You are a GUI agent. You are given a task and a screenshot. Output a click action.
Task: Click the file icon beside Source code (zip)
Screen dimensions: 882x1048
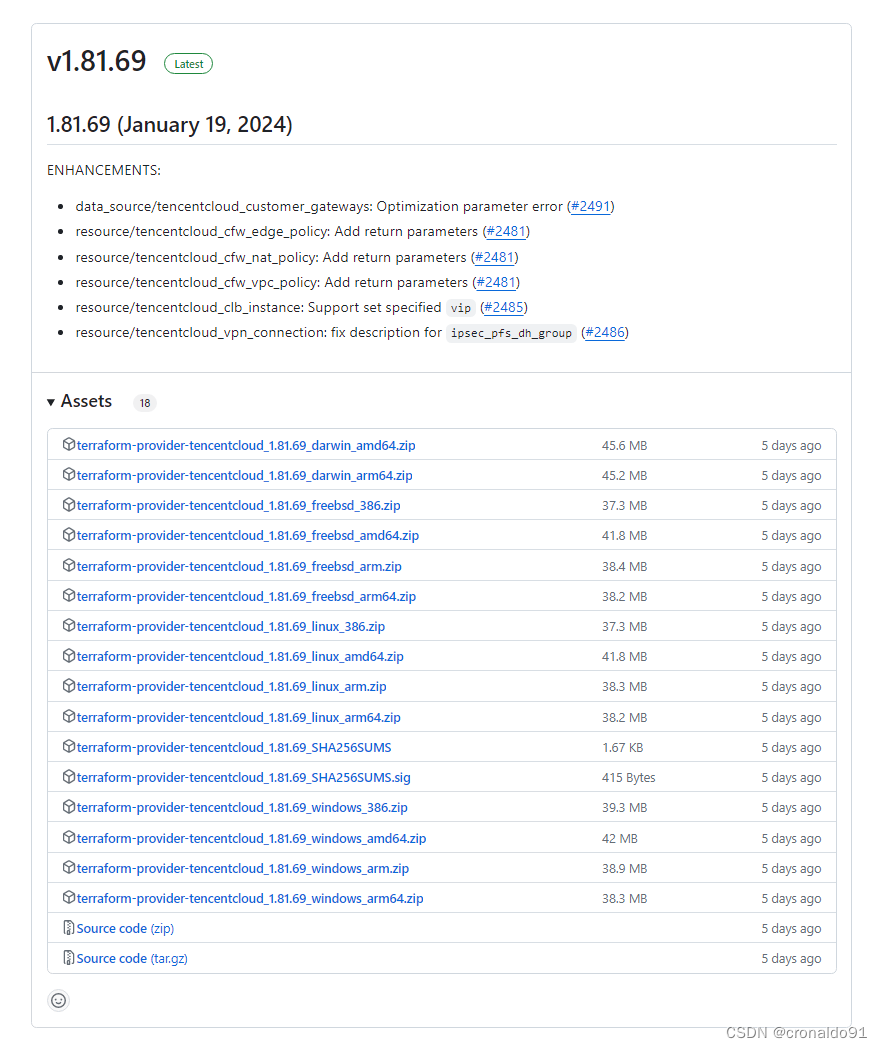pos(68,928)
